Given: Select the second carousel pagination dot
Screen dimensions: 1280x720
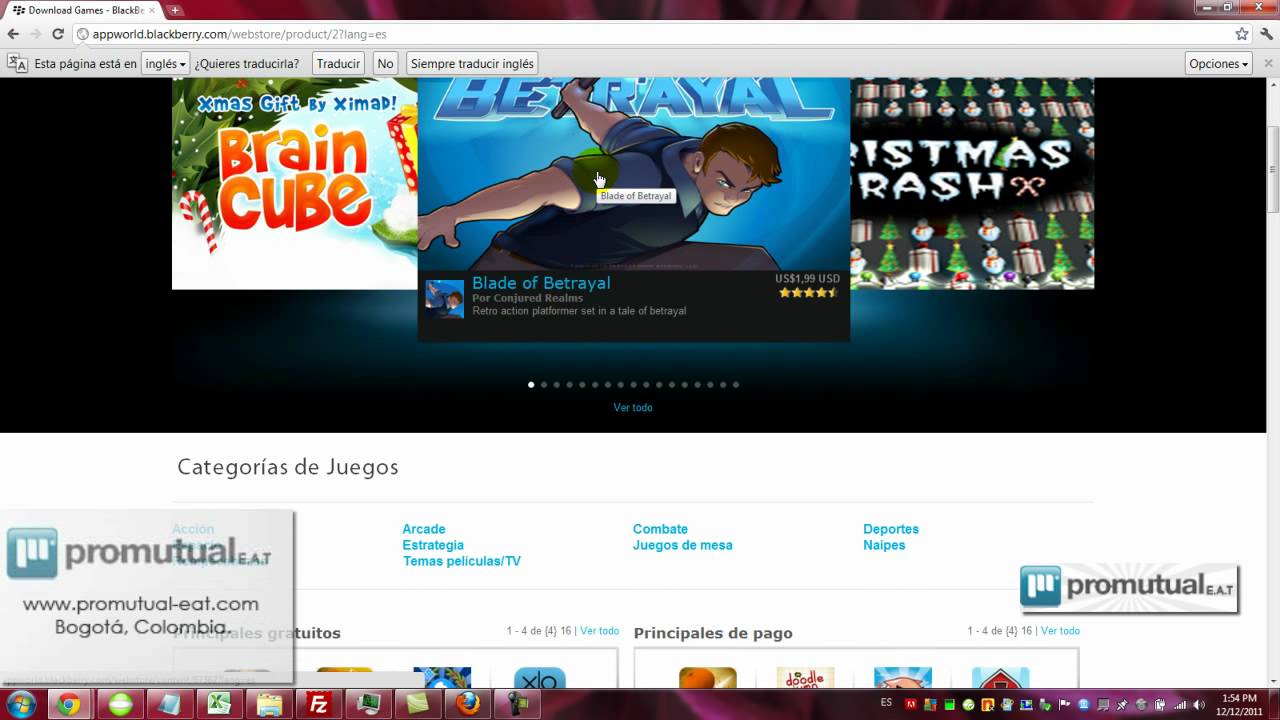Looking at the screenshot, I should 544,384.
